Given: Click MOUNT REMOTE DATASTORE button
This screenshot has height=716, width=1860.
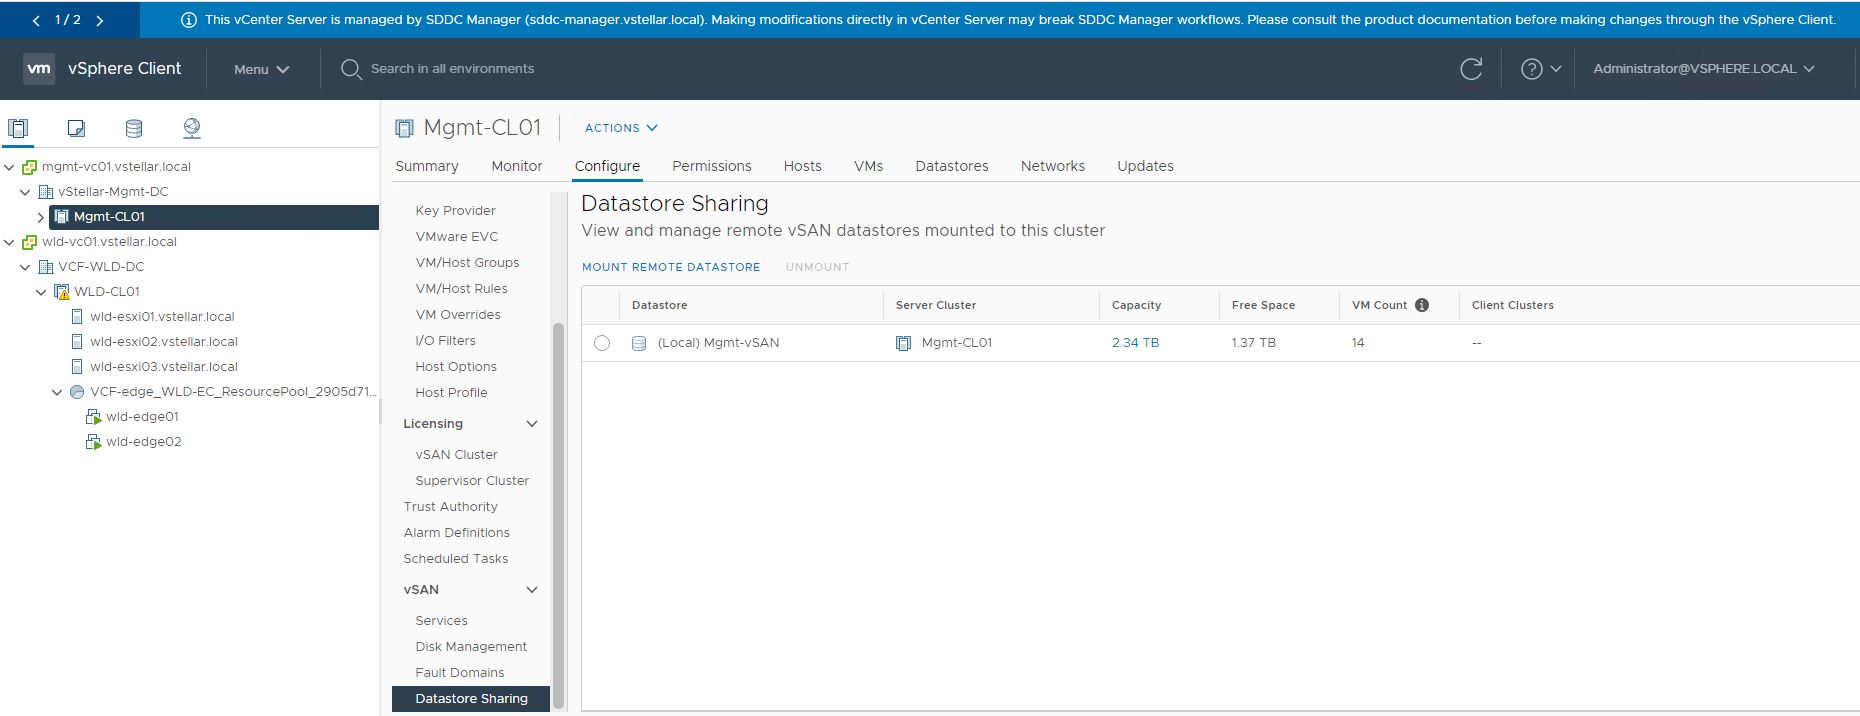Looking at the screenshot, I should tap(670, 267).
